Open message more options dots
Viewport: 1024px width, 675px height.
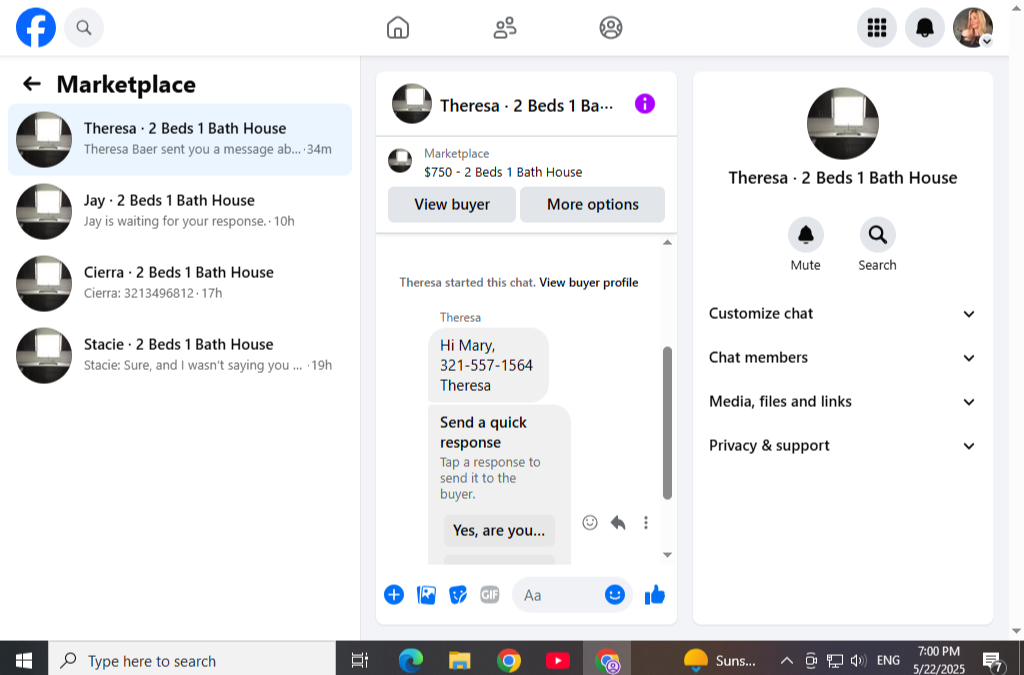click(x=646, y=522)
